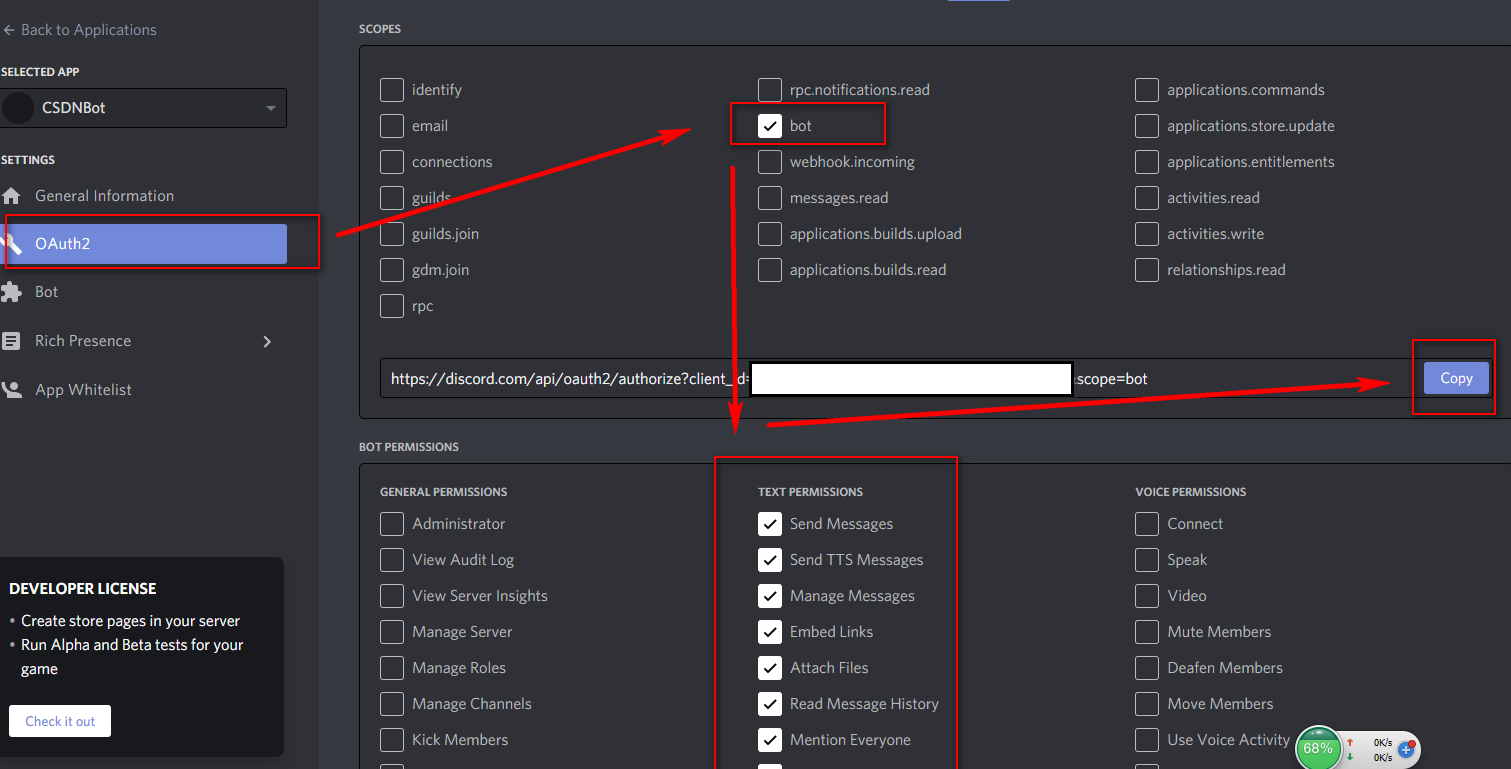Uncheck the Embed Links permission
Screen dimensions: 1511x769
tap(770, 632)
